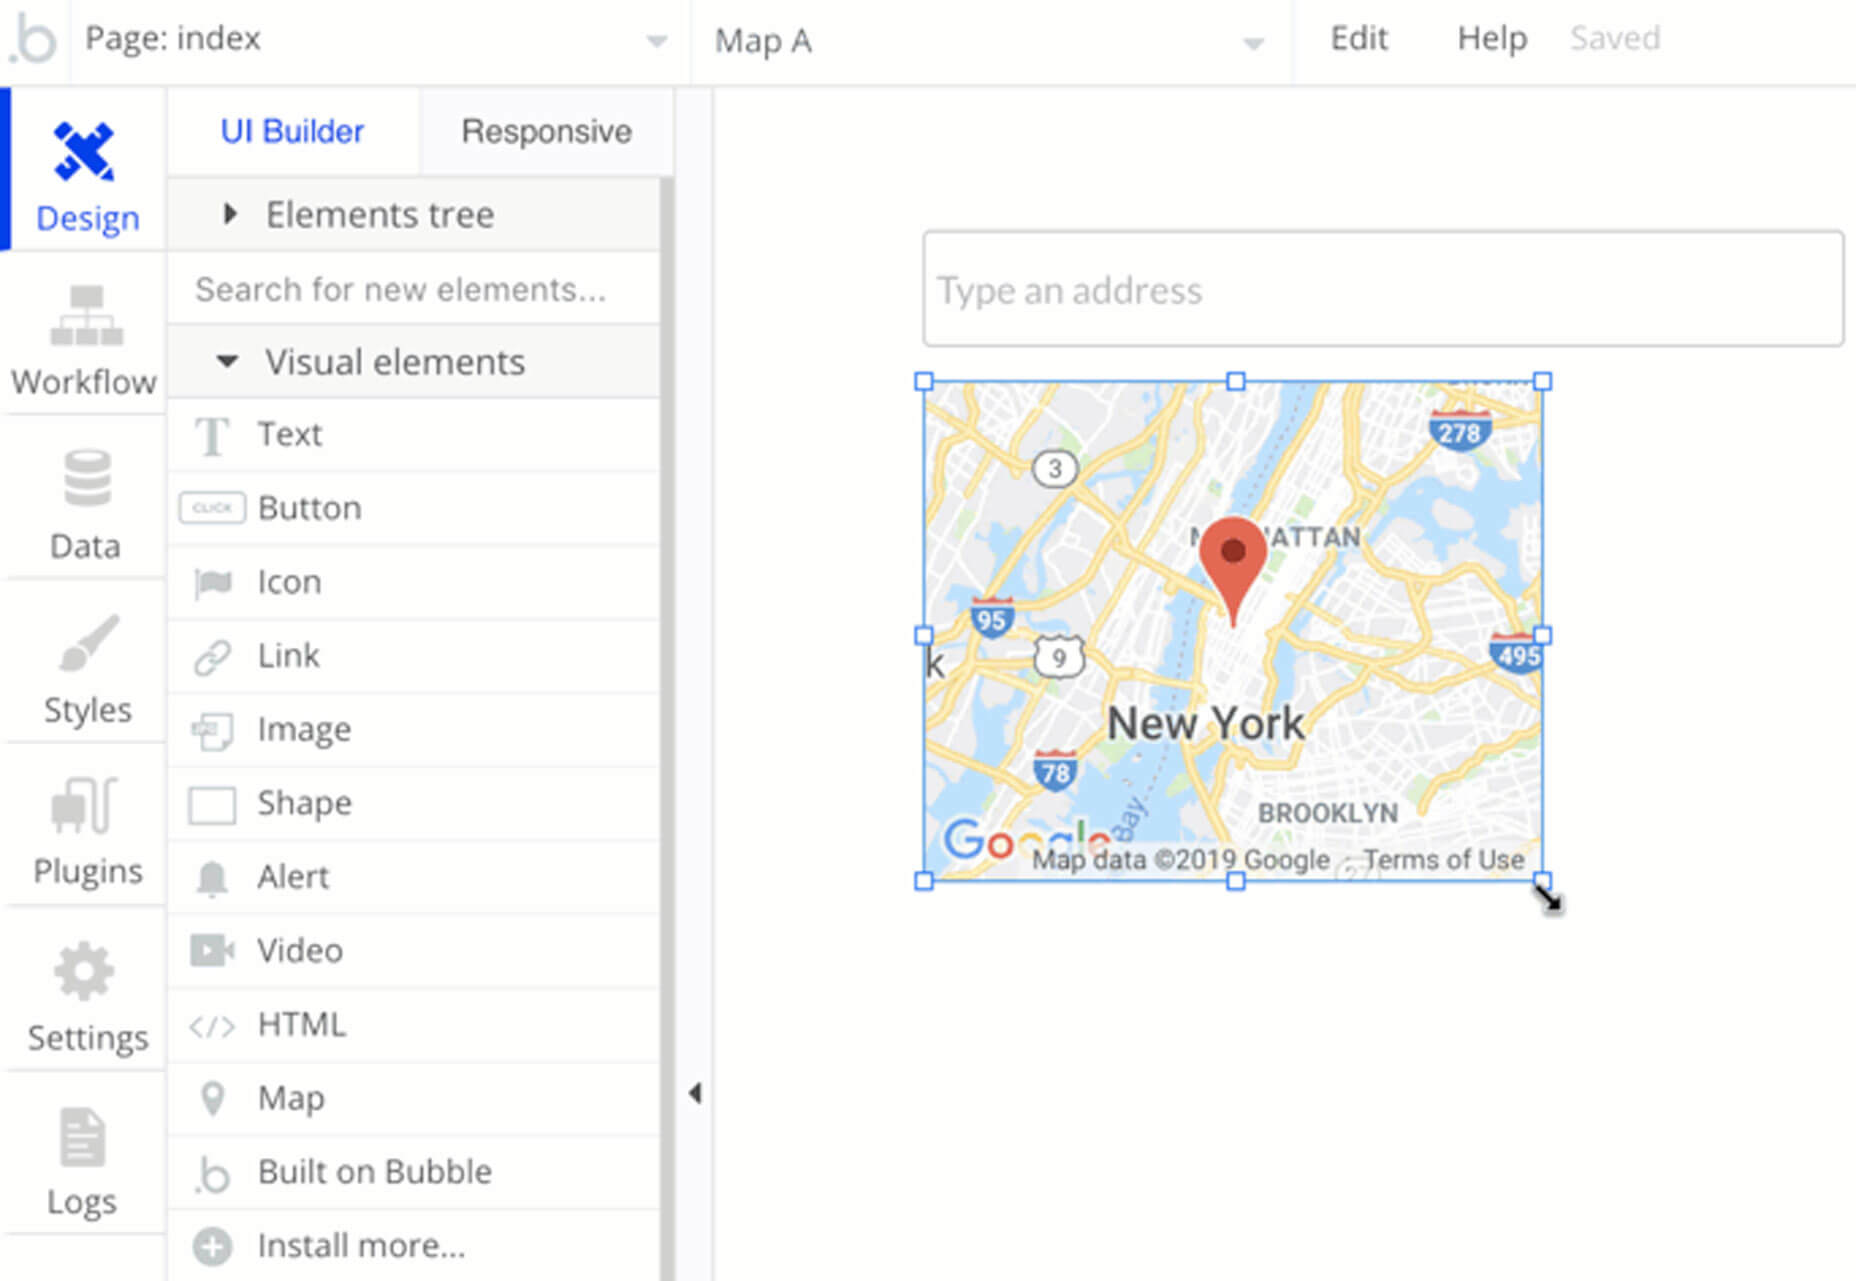Choose the Button element label
This screenshot has height=1281, width=1856.
pyautogui.click(x=309, y=508)
